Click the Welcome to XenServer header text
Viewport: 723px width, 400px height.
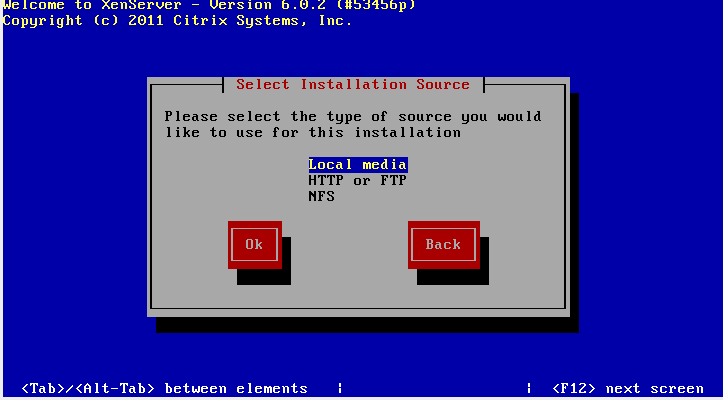pos(92,5)
